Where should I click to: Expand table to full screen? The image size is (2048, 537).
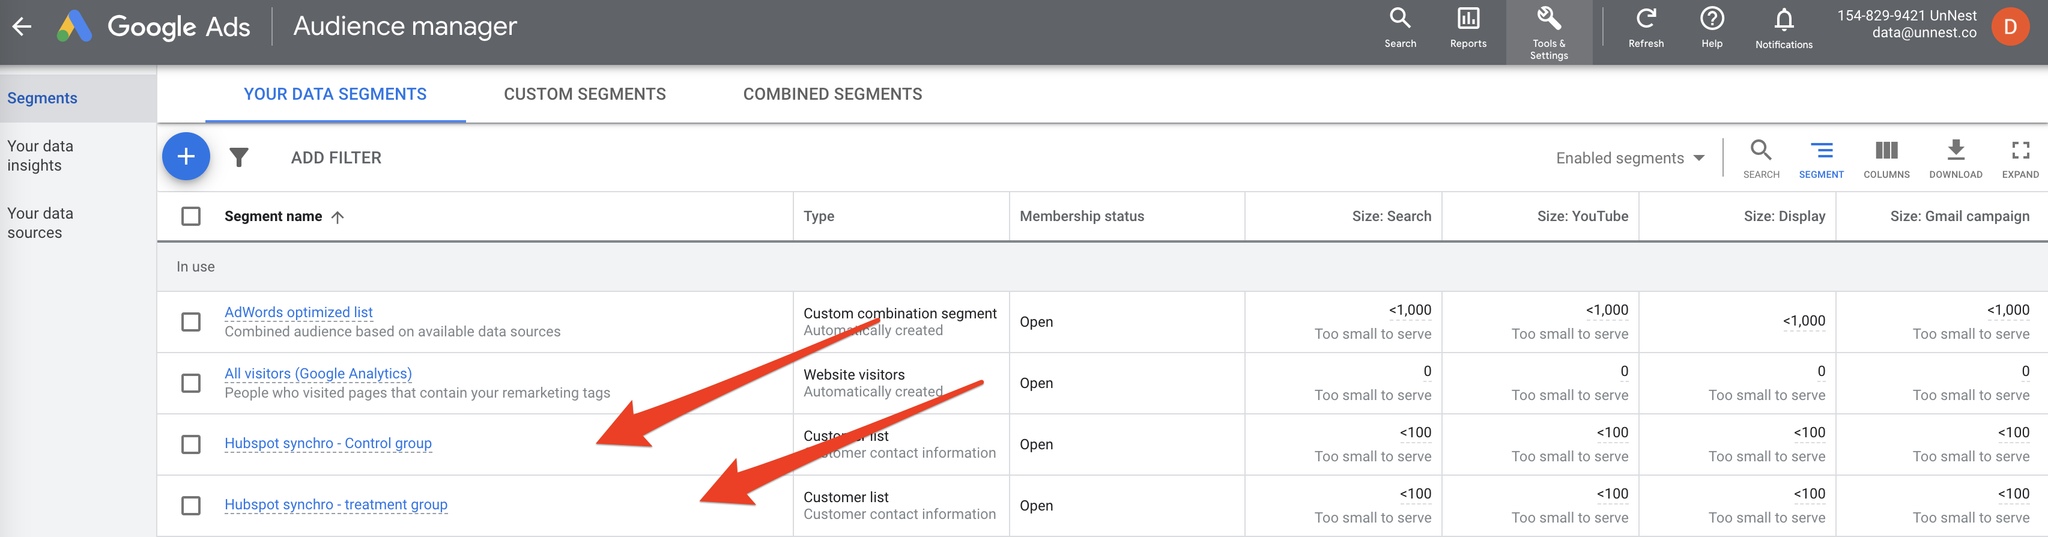tap(2020, 159)
